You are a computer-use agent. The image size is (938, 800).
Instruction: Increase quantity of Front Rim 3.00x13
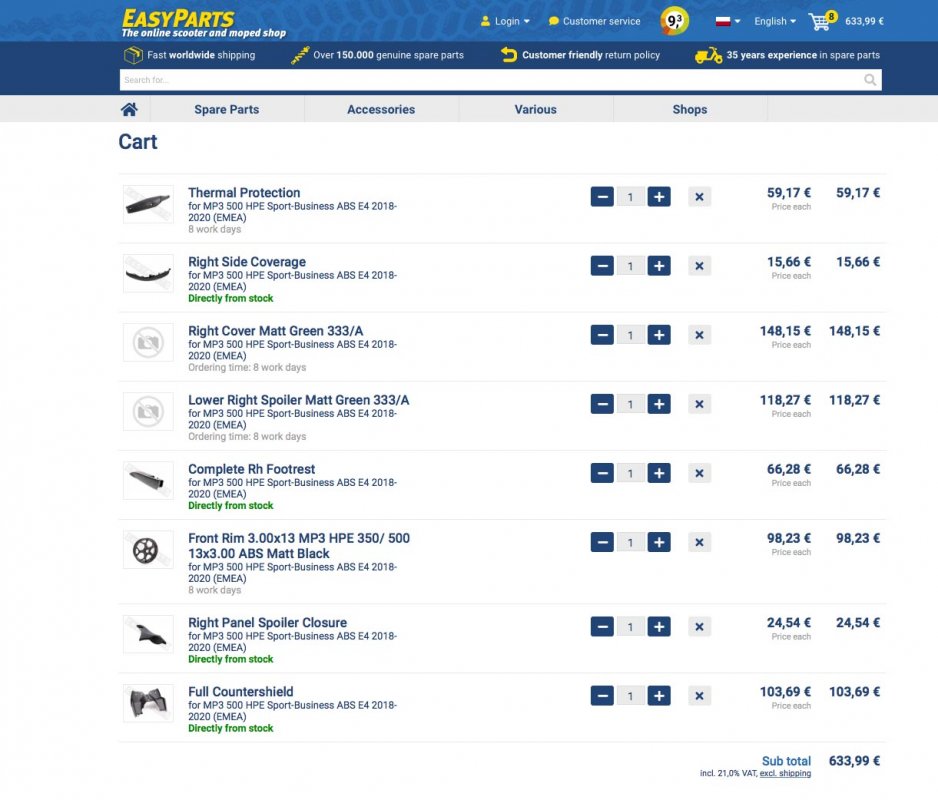click(659, 542)
